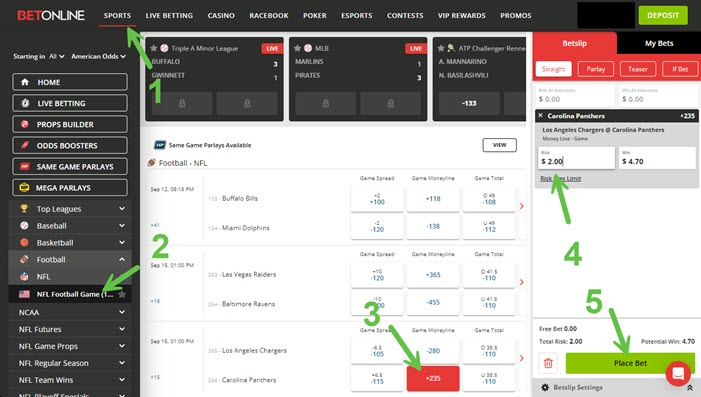Collapse the Football section
701x397 pixels.
tap(122, 259)
